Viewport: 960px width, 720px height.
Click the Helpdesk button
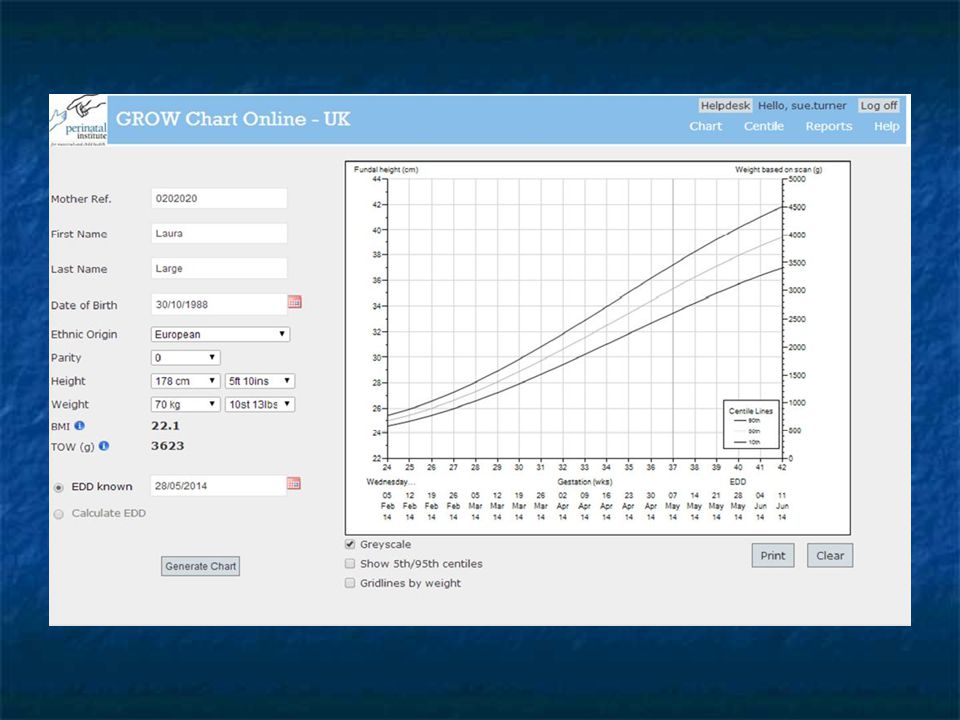tap(726, 105)
